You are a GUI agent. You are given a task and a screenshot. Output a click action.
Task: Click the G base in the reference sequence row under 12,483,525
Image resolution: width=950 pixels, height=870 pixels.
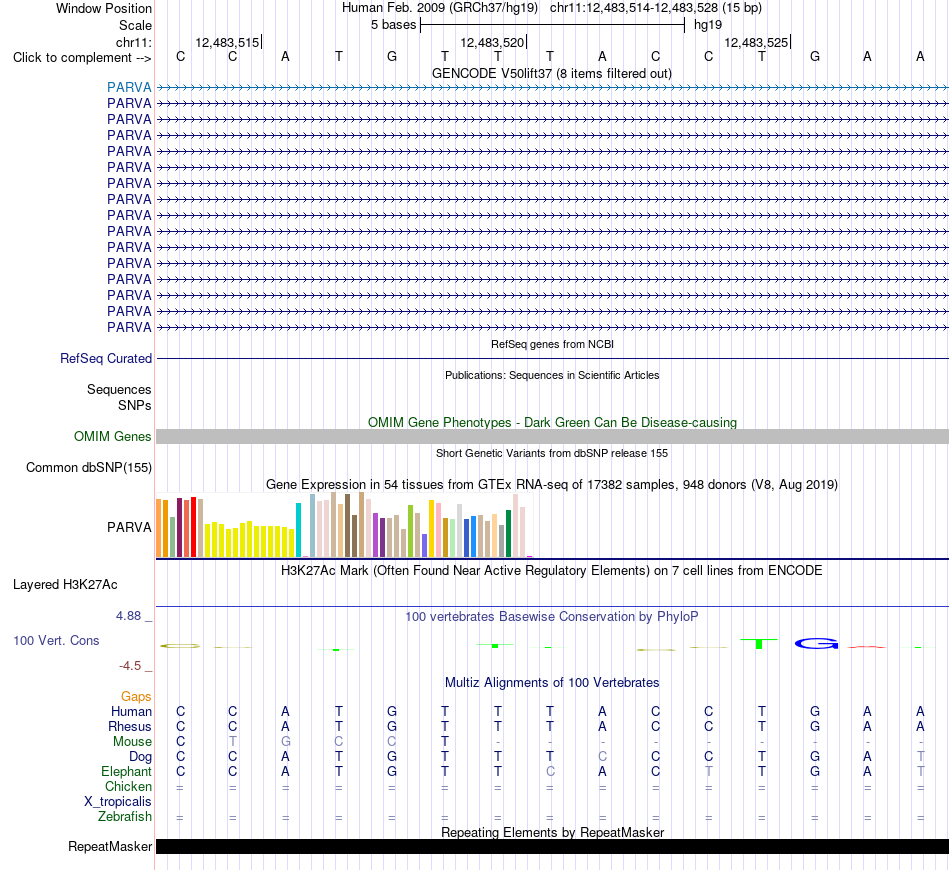pos(815,56)
